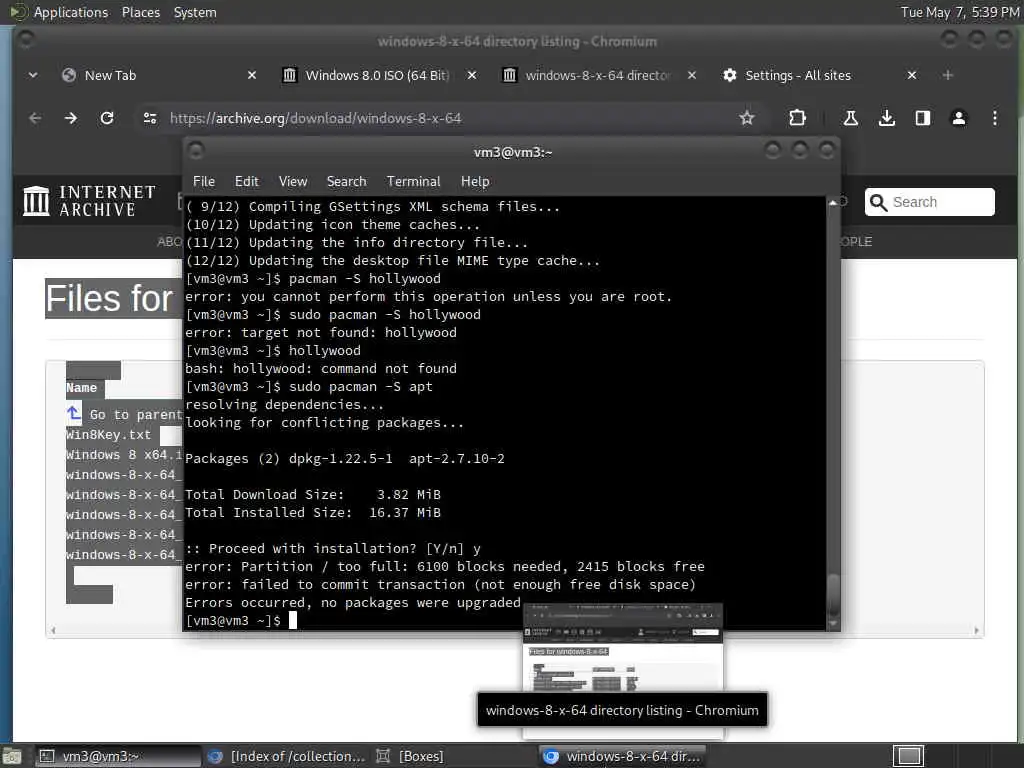Open Chromium downloads icon

coord(886,118)
